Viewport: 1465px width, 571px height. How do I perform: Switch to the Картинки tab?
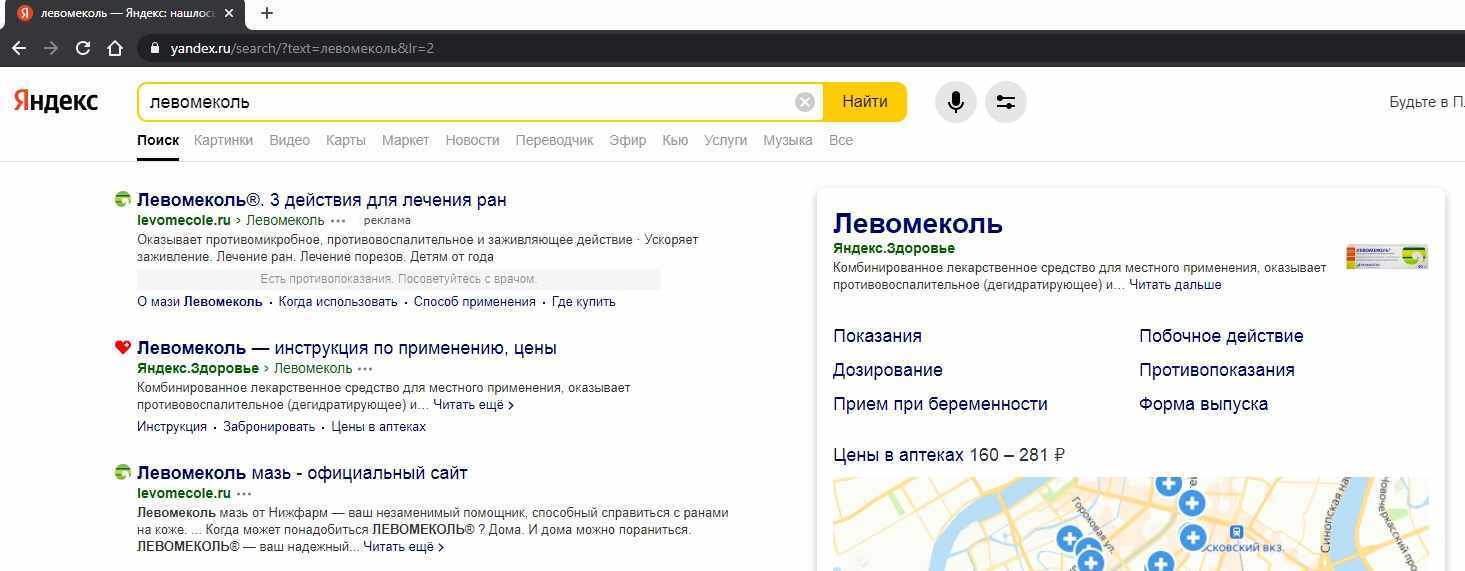[223, 140]
